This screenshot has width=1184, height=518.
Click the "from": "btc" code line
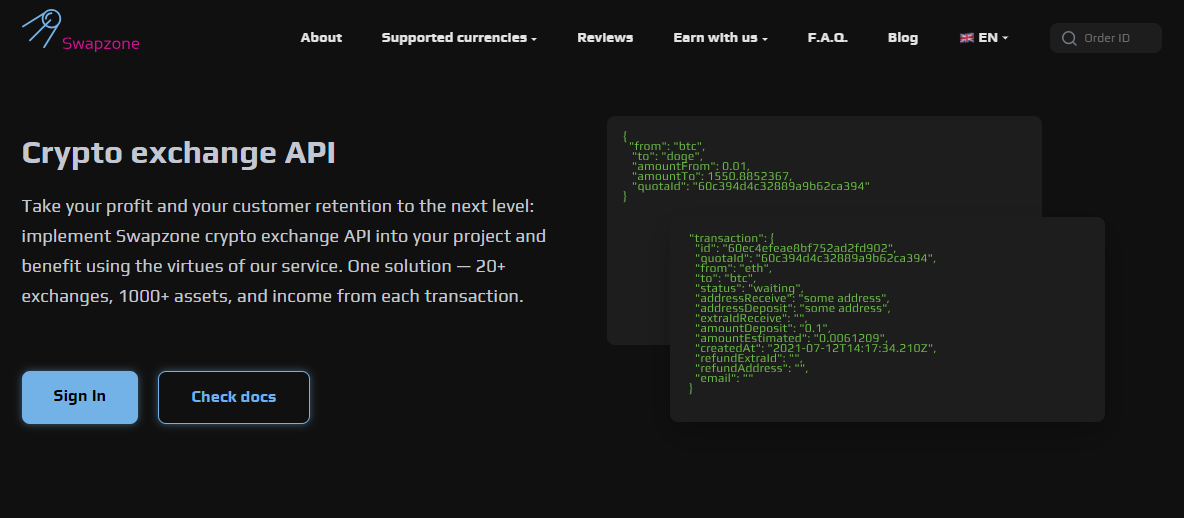tap(667, 146)
